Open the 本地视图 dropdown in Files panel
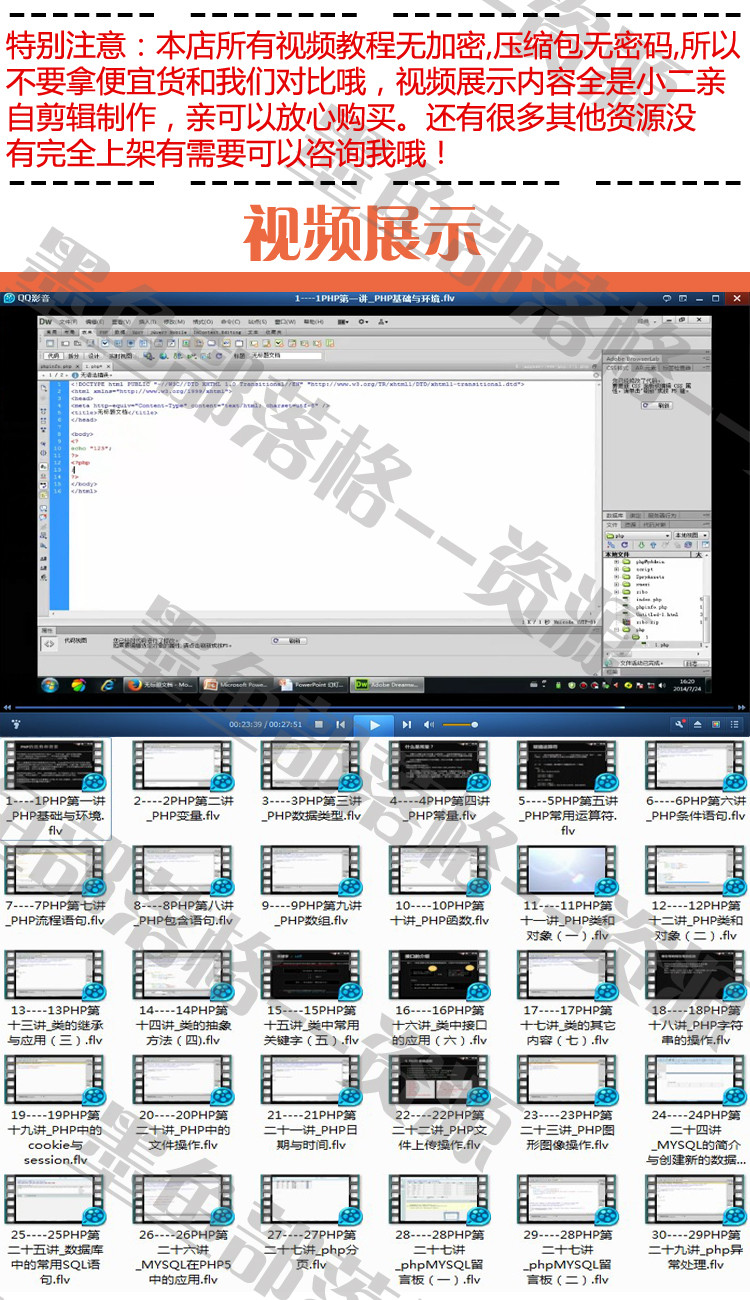 691,536
